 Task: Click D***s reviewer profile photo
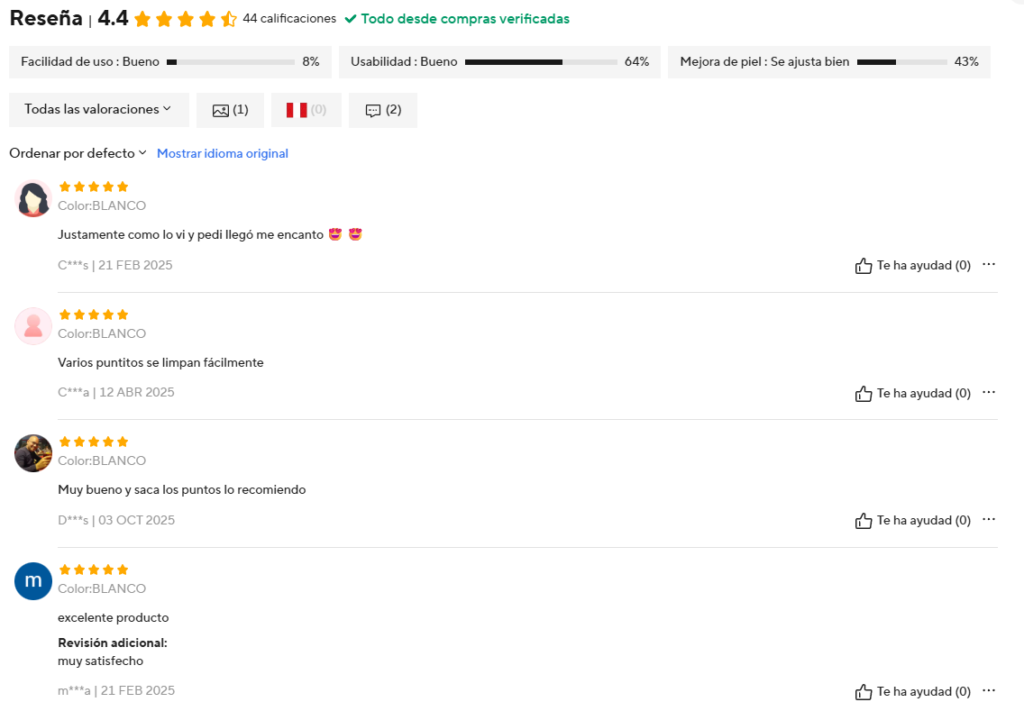(x=33, y=453)
